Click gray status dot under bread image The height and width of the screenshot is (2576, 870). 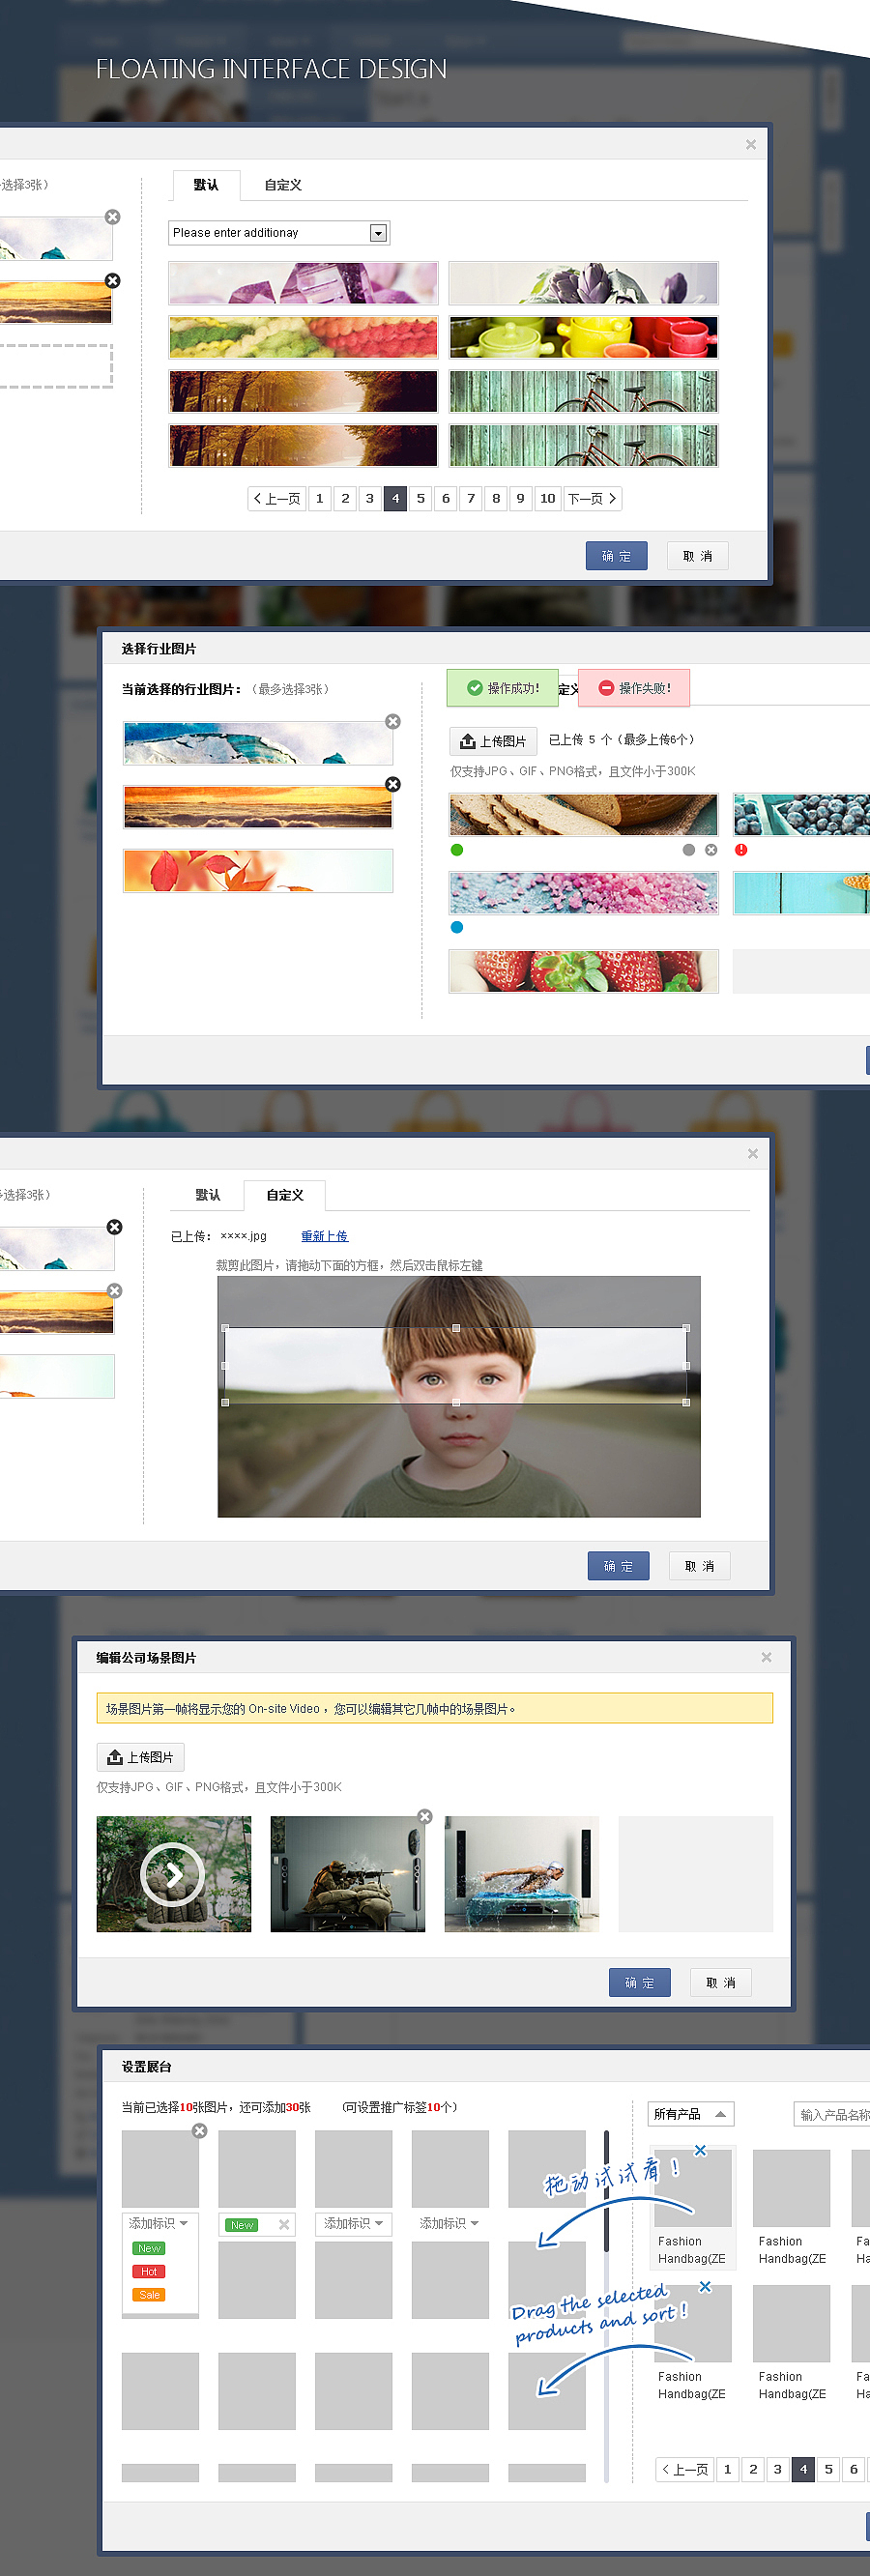(688, 850)
